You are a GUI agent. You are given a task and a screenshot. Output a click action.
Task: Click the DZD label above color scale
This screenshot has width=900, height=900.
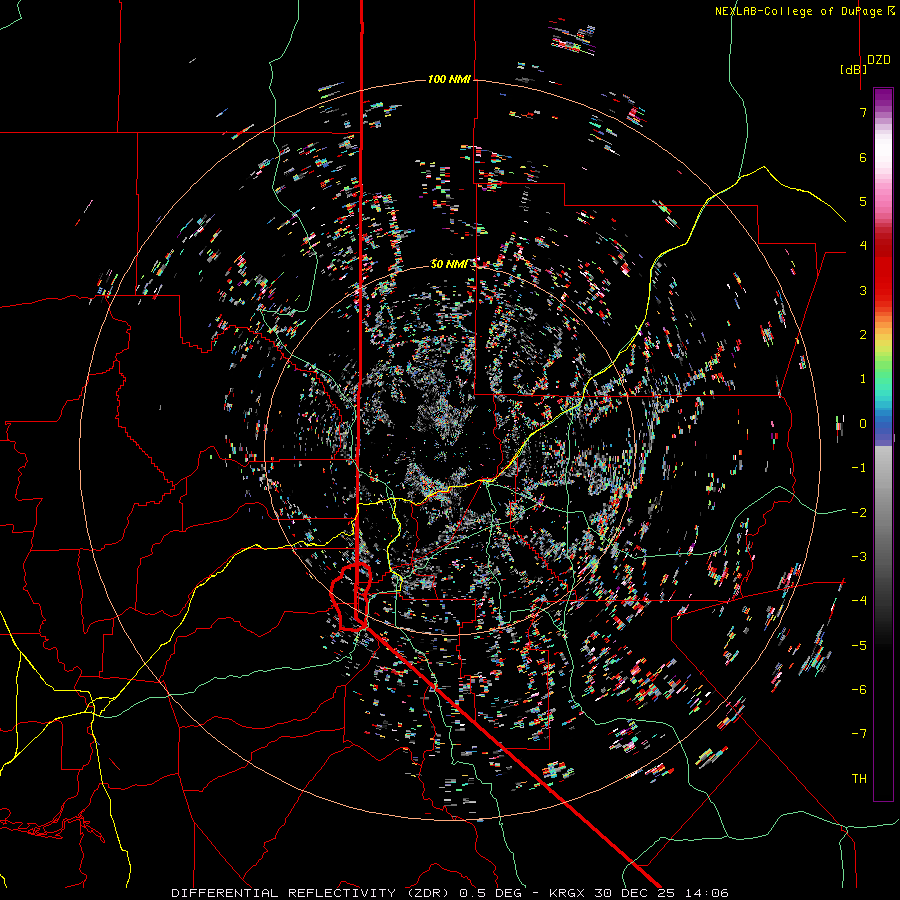(878, 60)
